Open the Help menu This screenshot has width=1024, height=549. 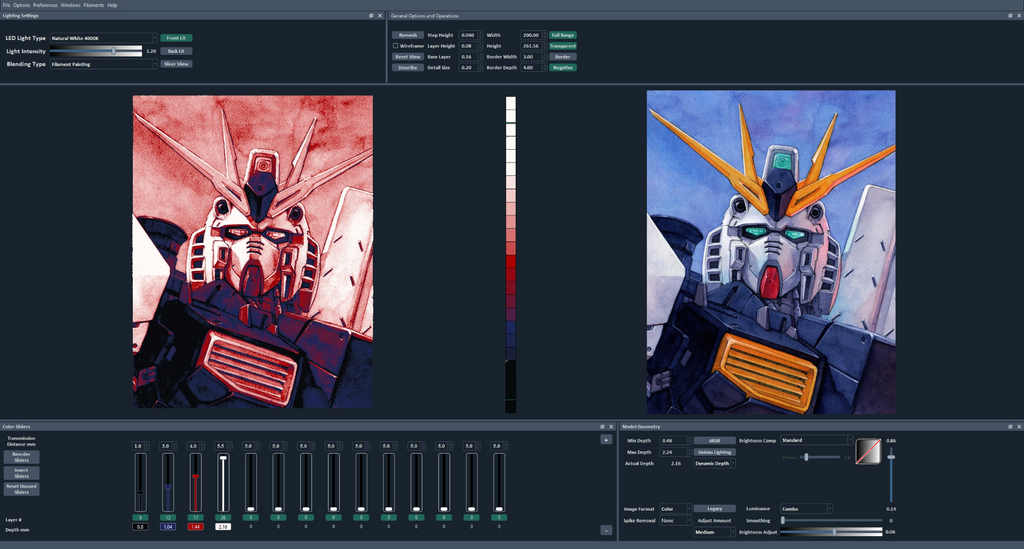point(112,5)
